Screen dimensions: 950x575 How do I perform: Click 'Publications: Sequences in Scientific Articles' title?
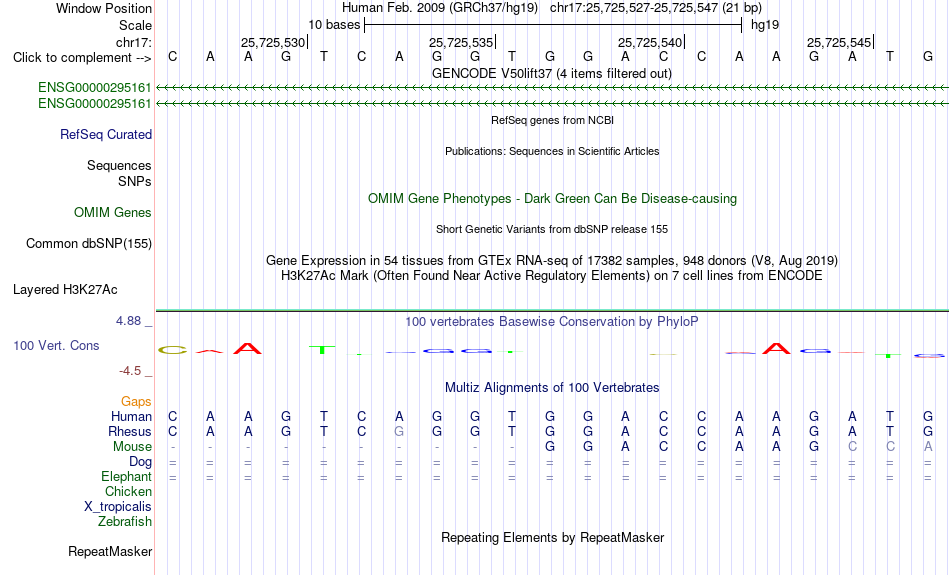click(552, 151)
